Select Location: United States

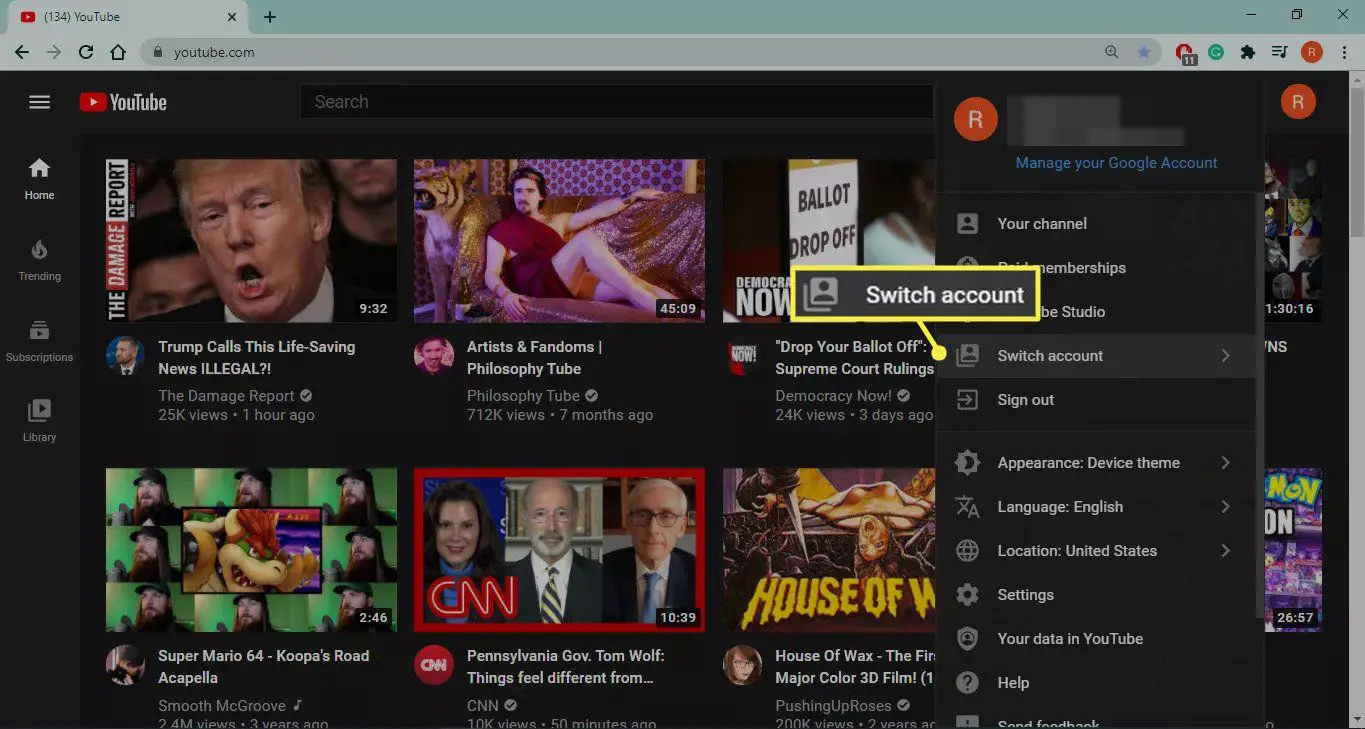click(1095, 551)
